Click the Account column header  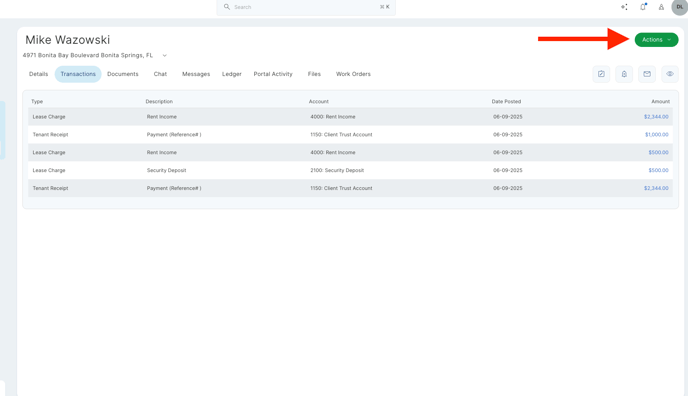[319, 102]
